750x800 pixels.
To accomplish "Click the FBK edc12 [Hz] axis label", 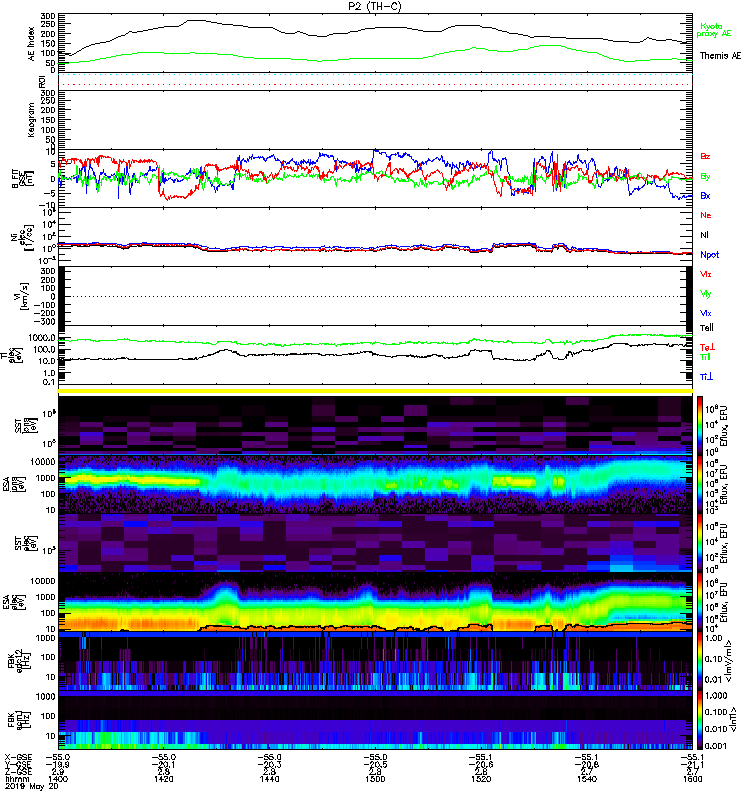I will coord(19,660).
